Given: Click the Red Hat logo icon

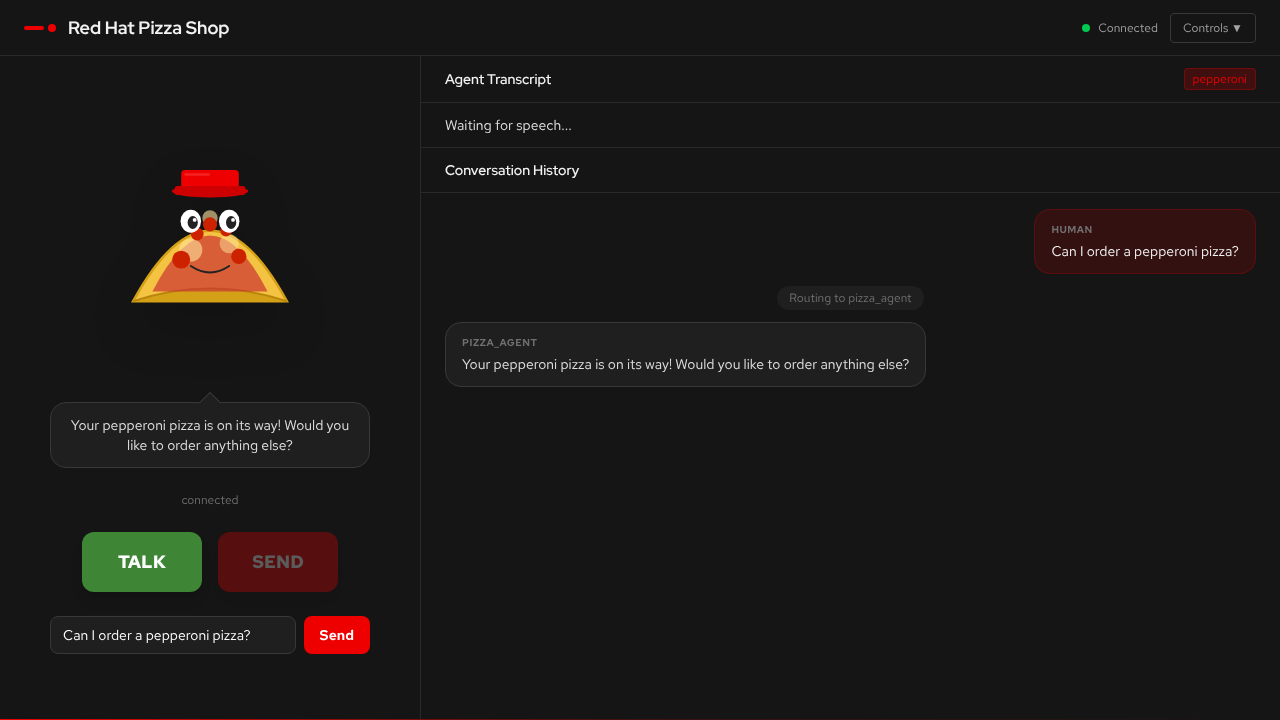Looking at the screenshot, I should pos(40,28).
